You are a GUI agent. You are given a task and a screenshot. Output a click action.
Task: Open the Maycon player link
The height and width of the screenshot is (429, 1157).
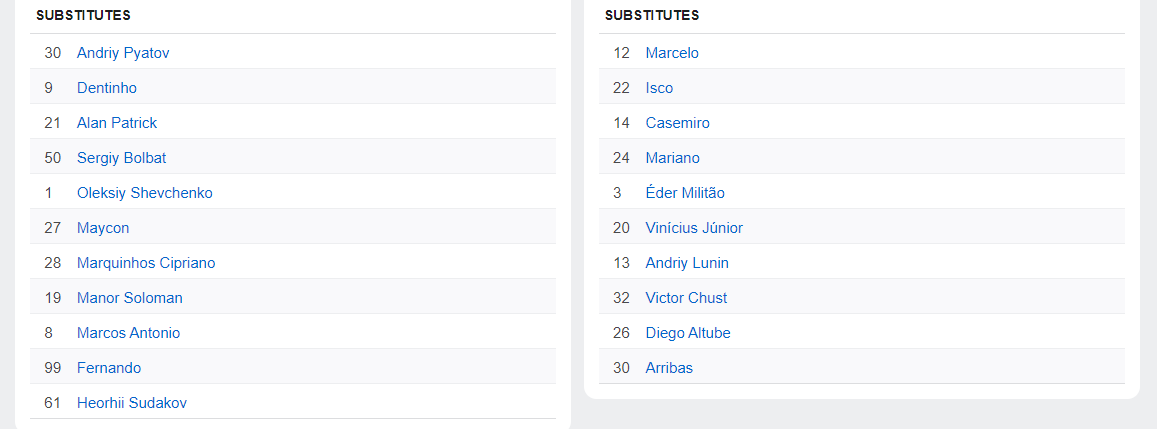point(103,228)
